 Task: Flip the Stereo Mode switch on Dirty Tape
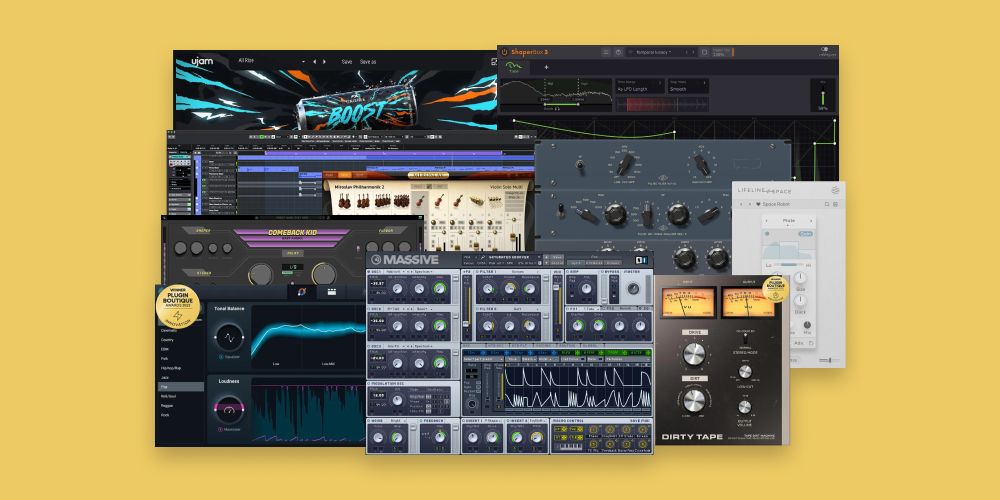pos(746,338)
